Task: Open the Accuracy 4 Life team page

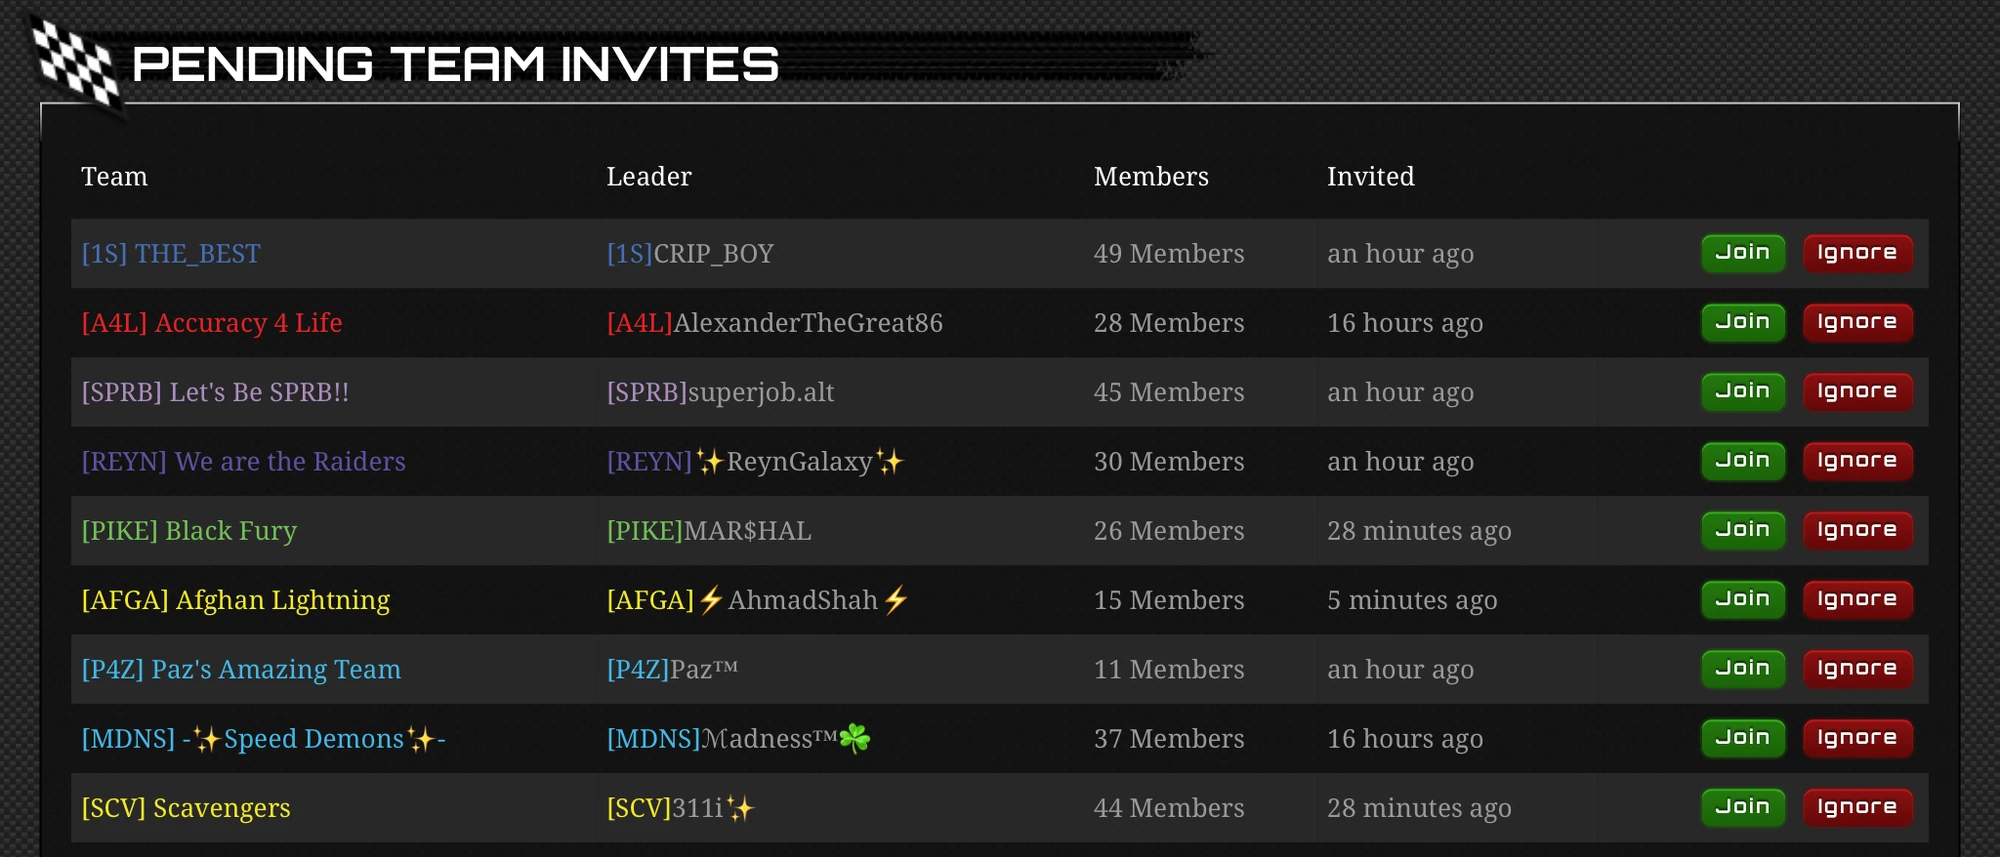Action: tap(211, 322)
